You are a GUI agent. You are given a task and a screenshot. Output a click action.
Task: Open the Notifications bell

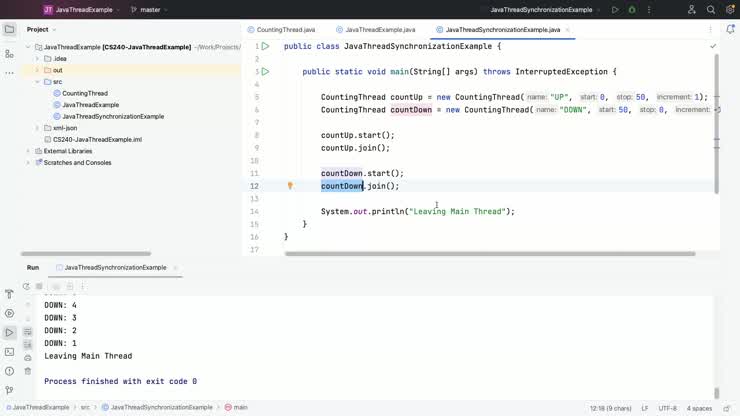coord(730,29)
